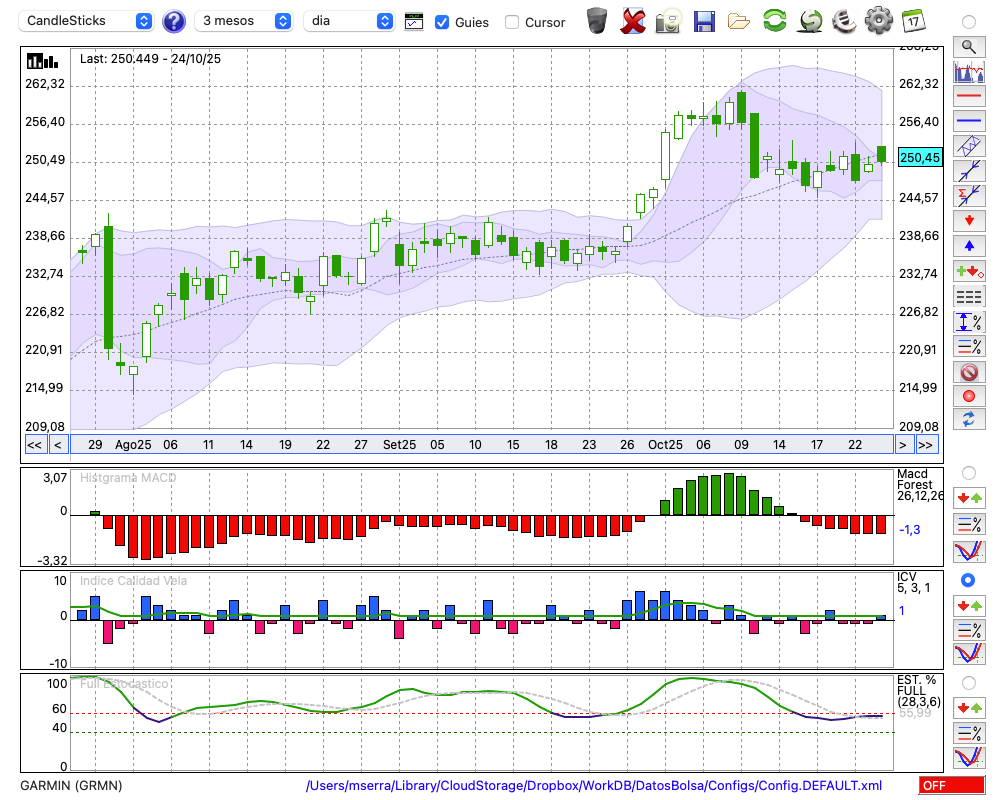Click the ICV 5, 3, 1 label
Screen dimensions: 1000x800
click(x=913, y=582)
